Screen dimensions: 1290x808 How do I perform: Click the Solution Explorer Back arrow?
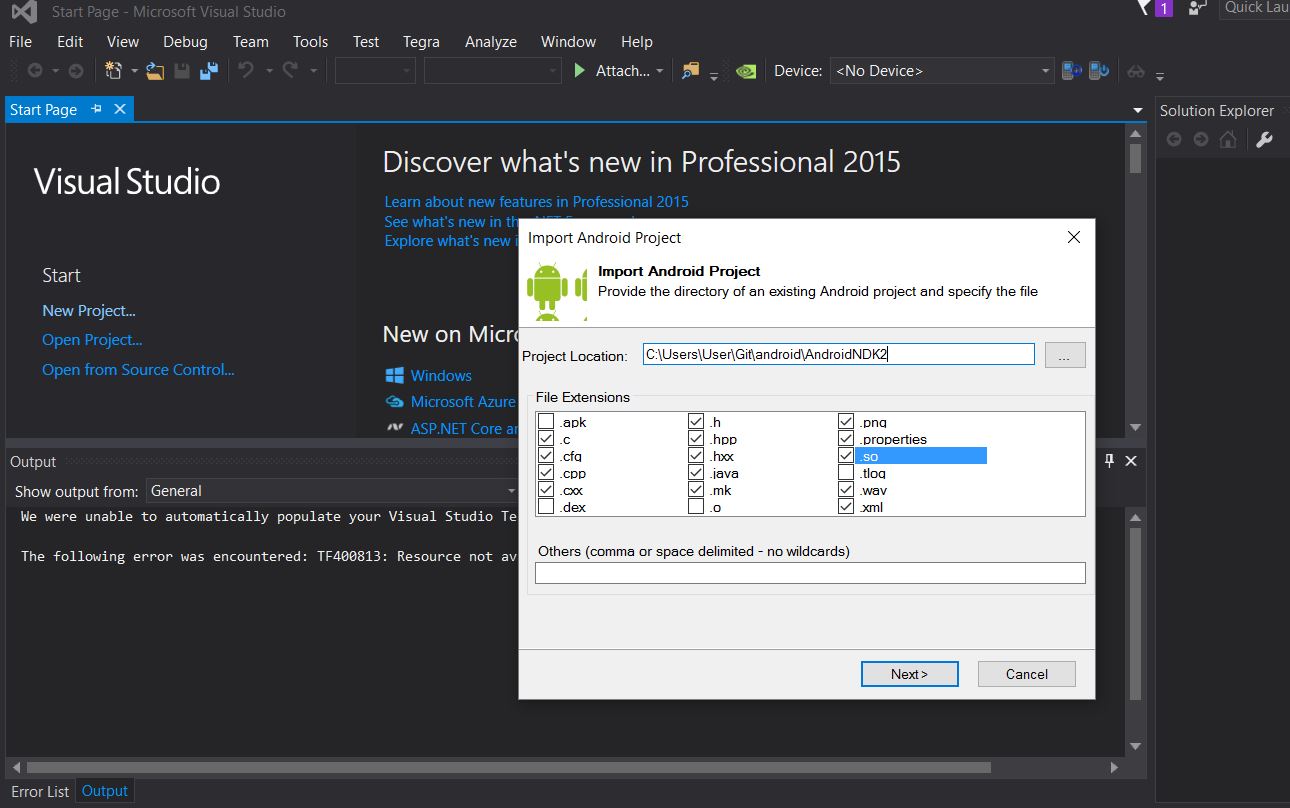pos(1174,140)
